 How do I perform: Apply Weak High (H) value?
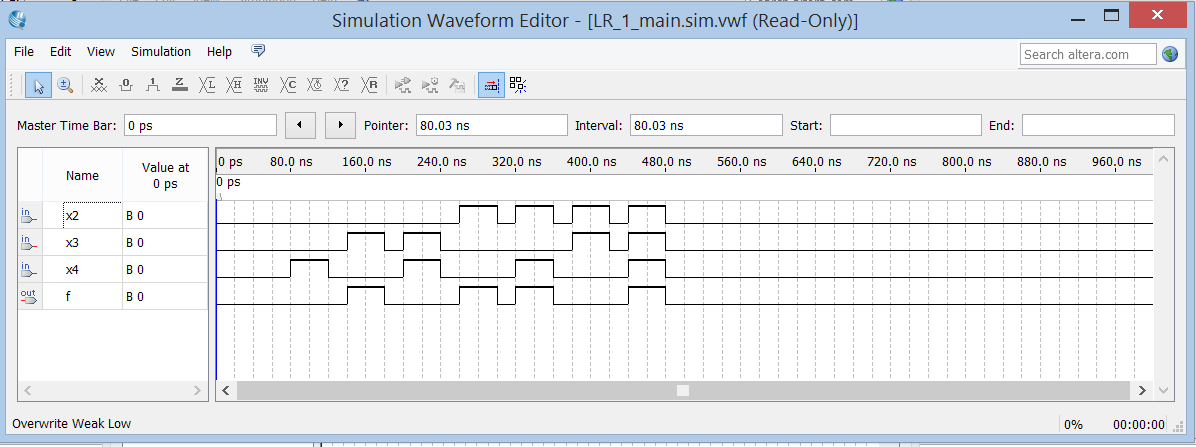click(234, 85)
